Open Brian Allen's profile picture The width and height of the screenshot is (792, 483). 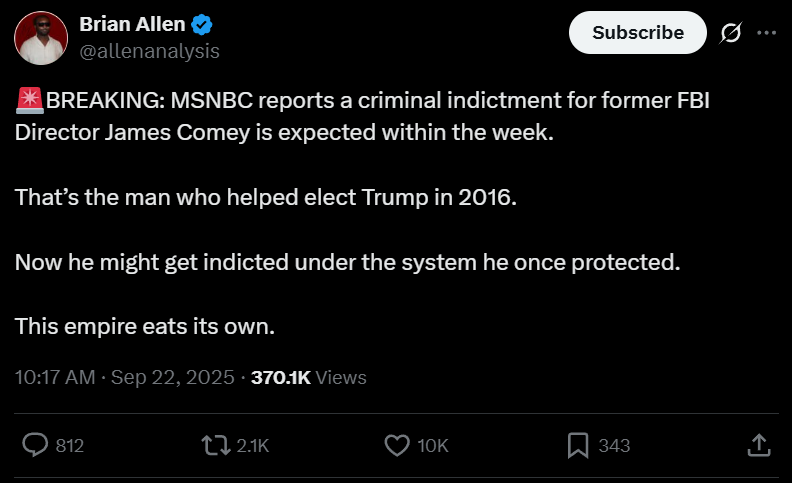coord(41,38)
